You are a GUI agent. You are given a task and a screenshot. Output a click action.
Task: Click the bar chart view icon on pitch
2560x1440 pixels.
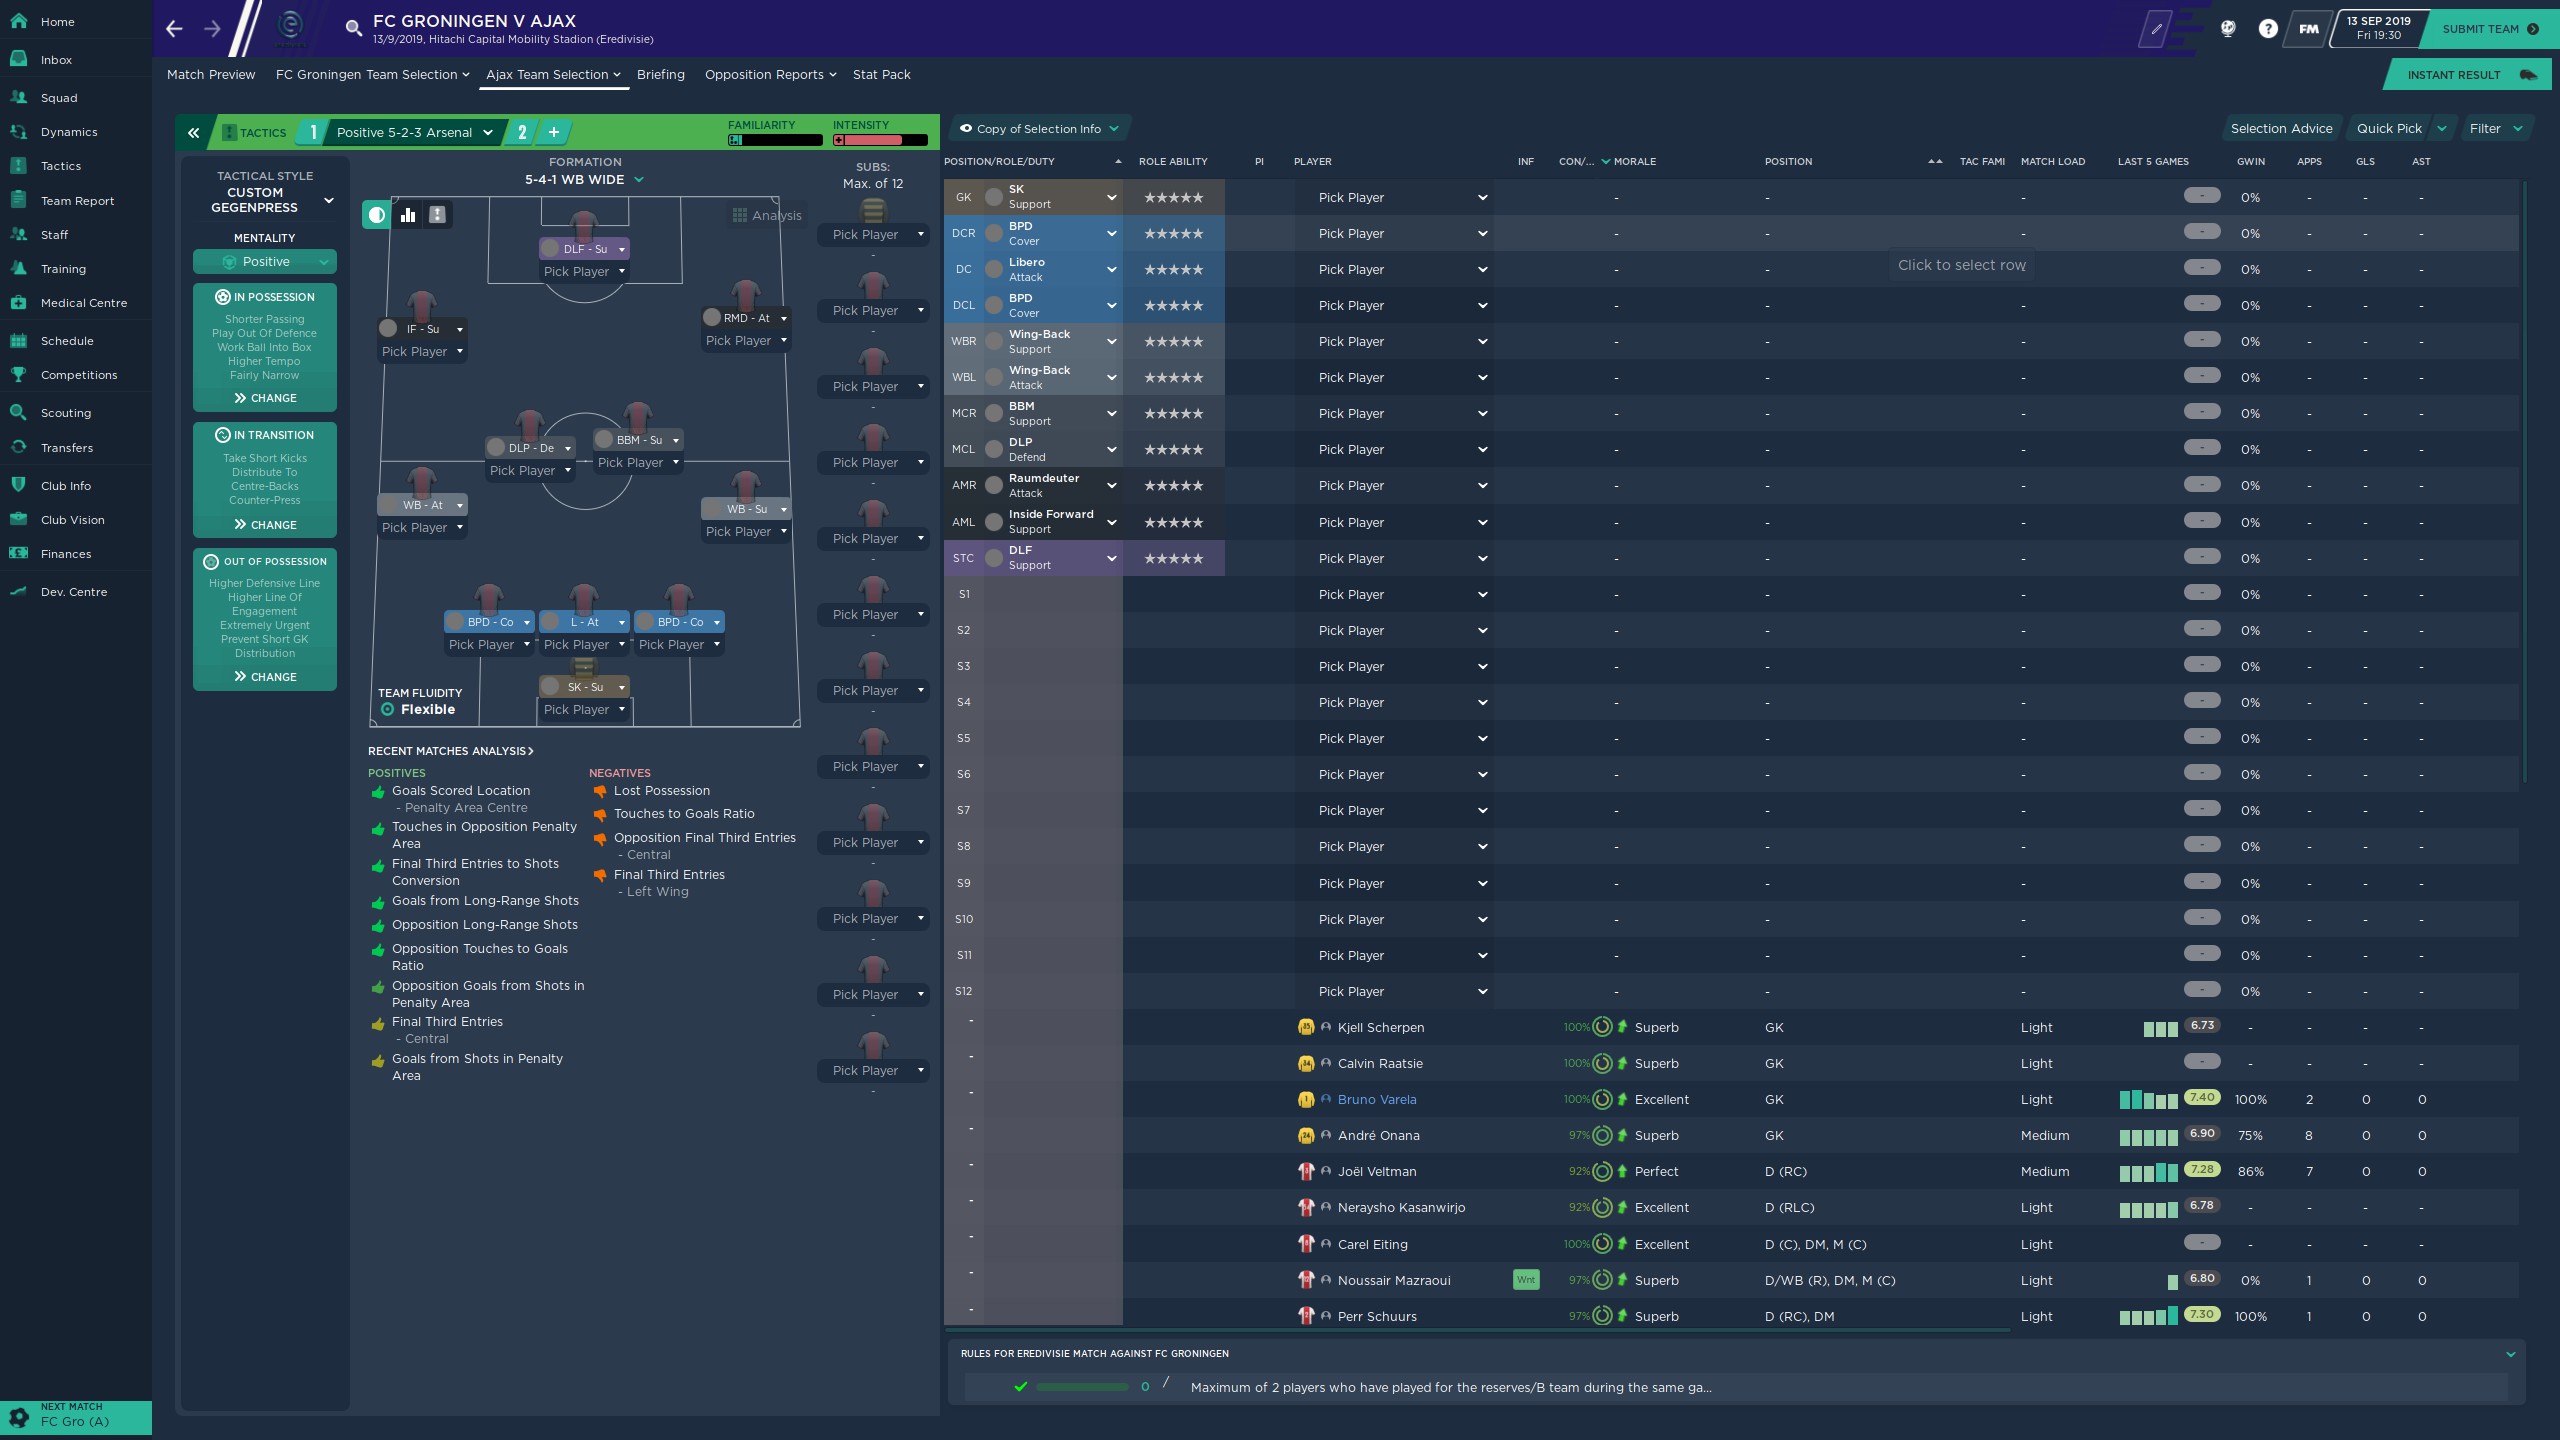pyautogui.click(x=408, y=215)
